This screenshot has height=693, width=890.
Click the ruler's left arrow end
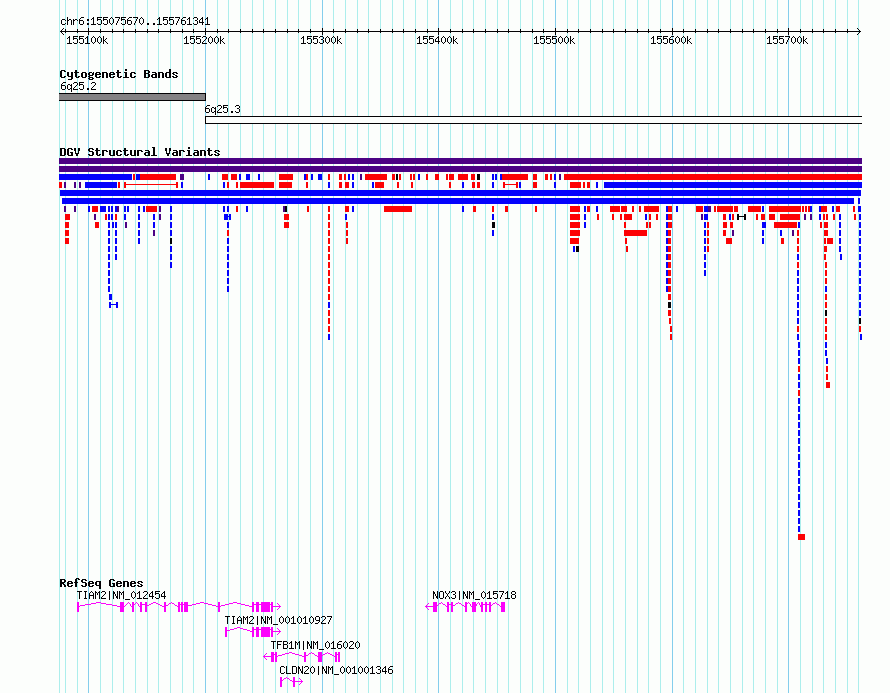(62, 32)
